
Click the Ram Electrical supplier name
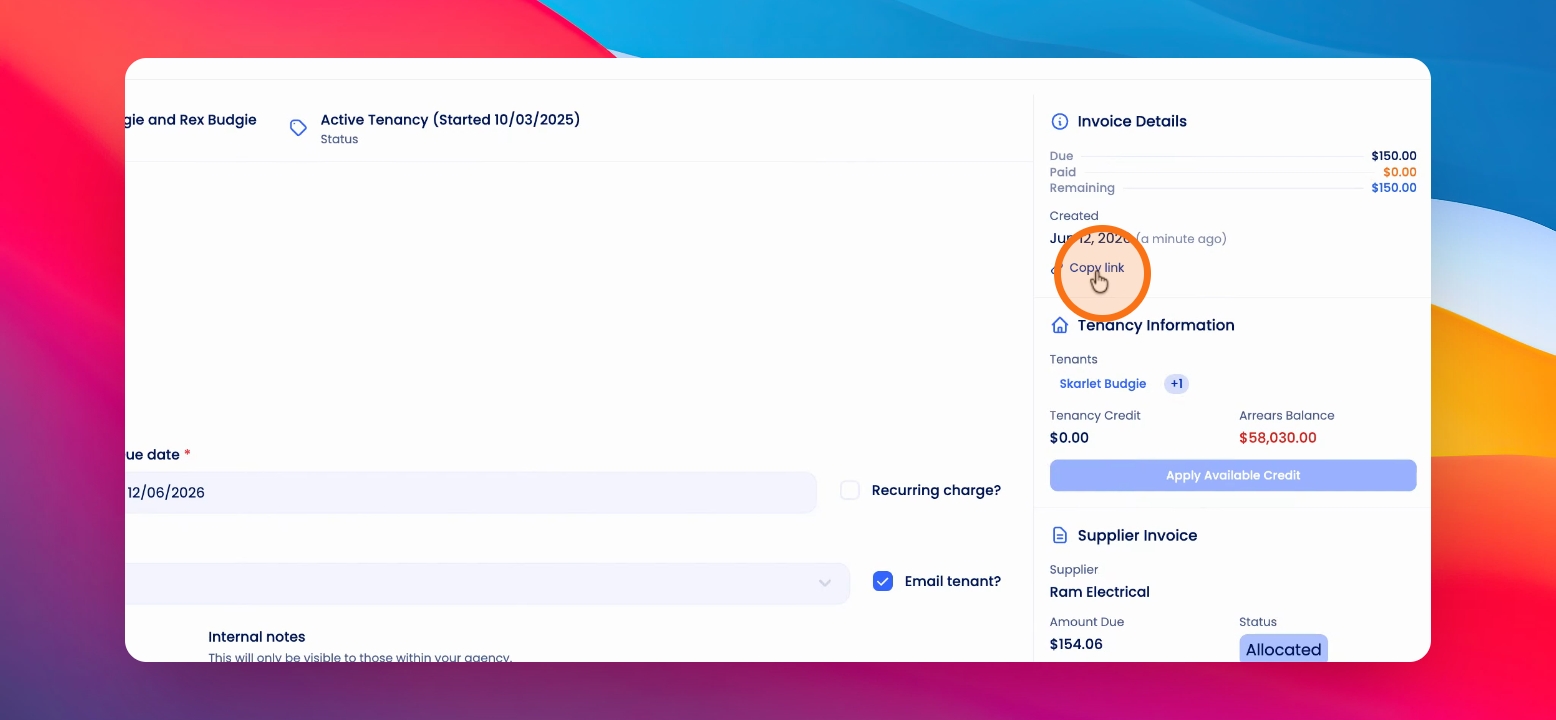pos(1100,592)
